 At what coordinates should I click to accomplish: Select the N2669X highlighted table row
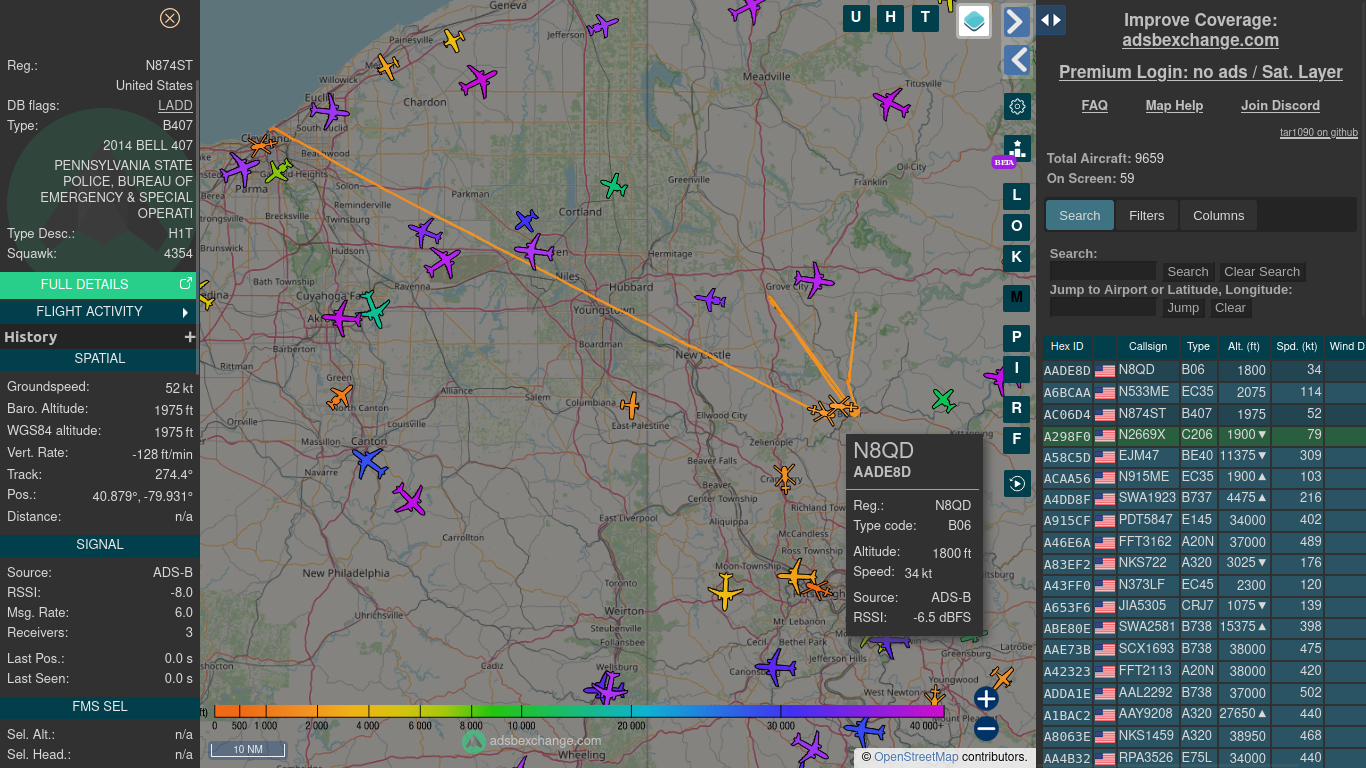click(x=1204, y=435)
